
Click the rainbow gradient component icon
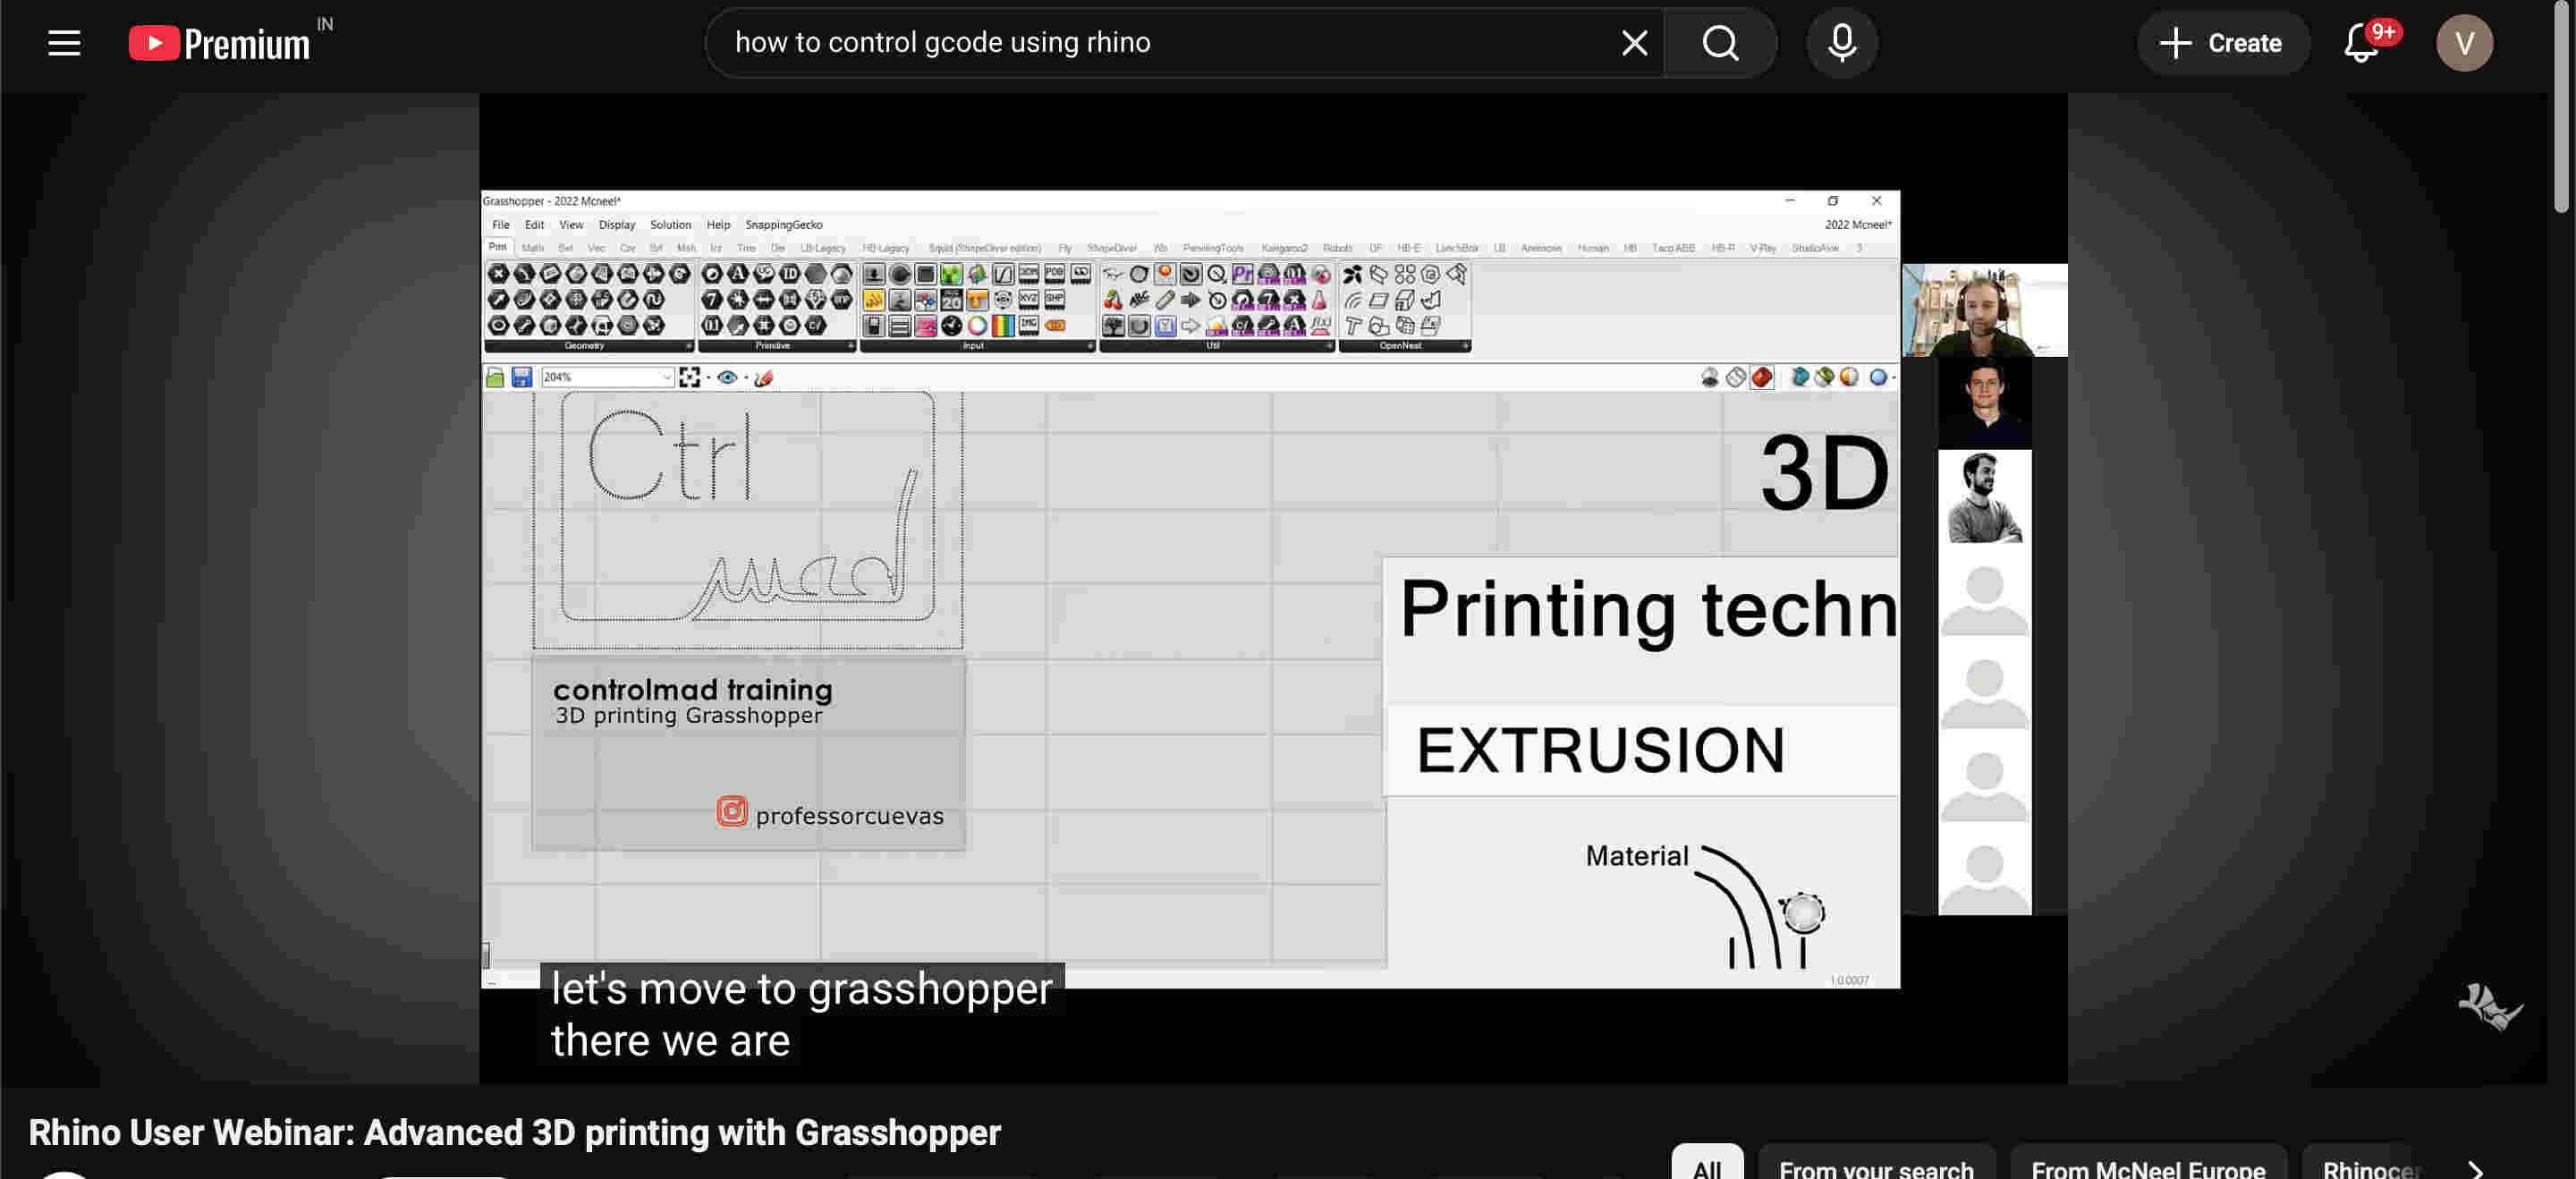(x=1002, y=326)
